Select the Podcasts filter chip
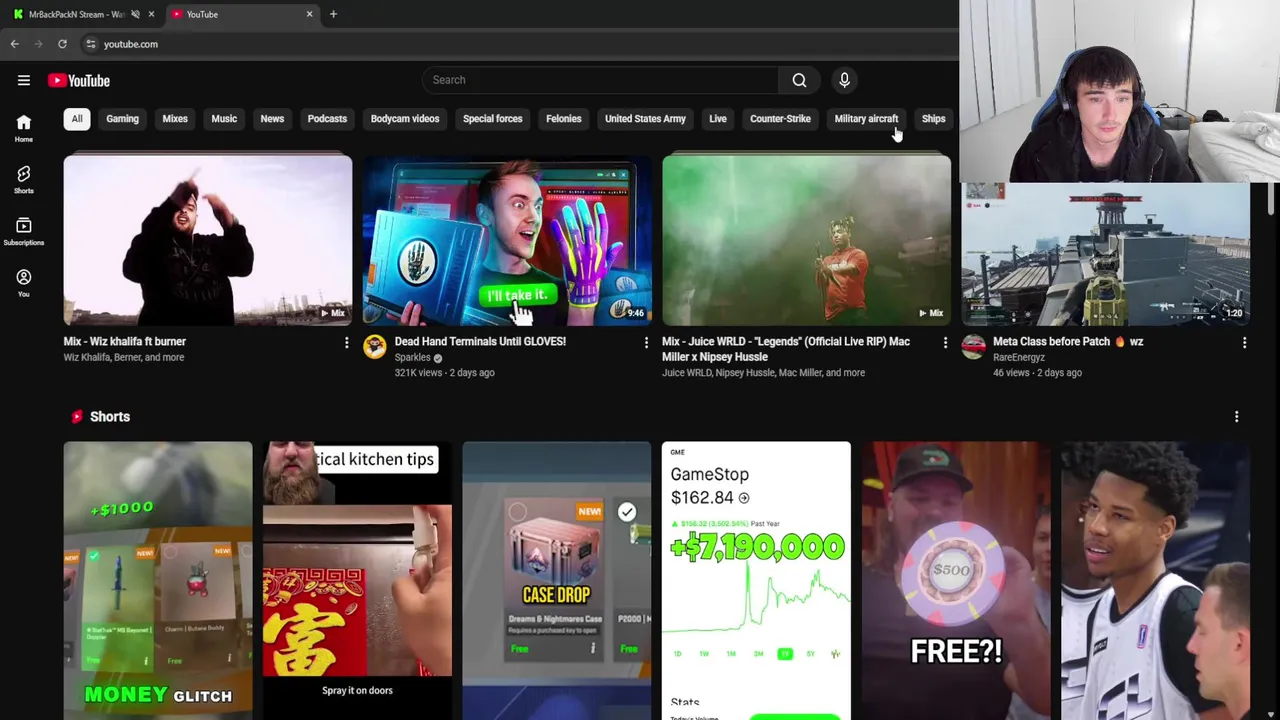The width and height of the screenshot is (1280, 720). [x=327, y=119]
